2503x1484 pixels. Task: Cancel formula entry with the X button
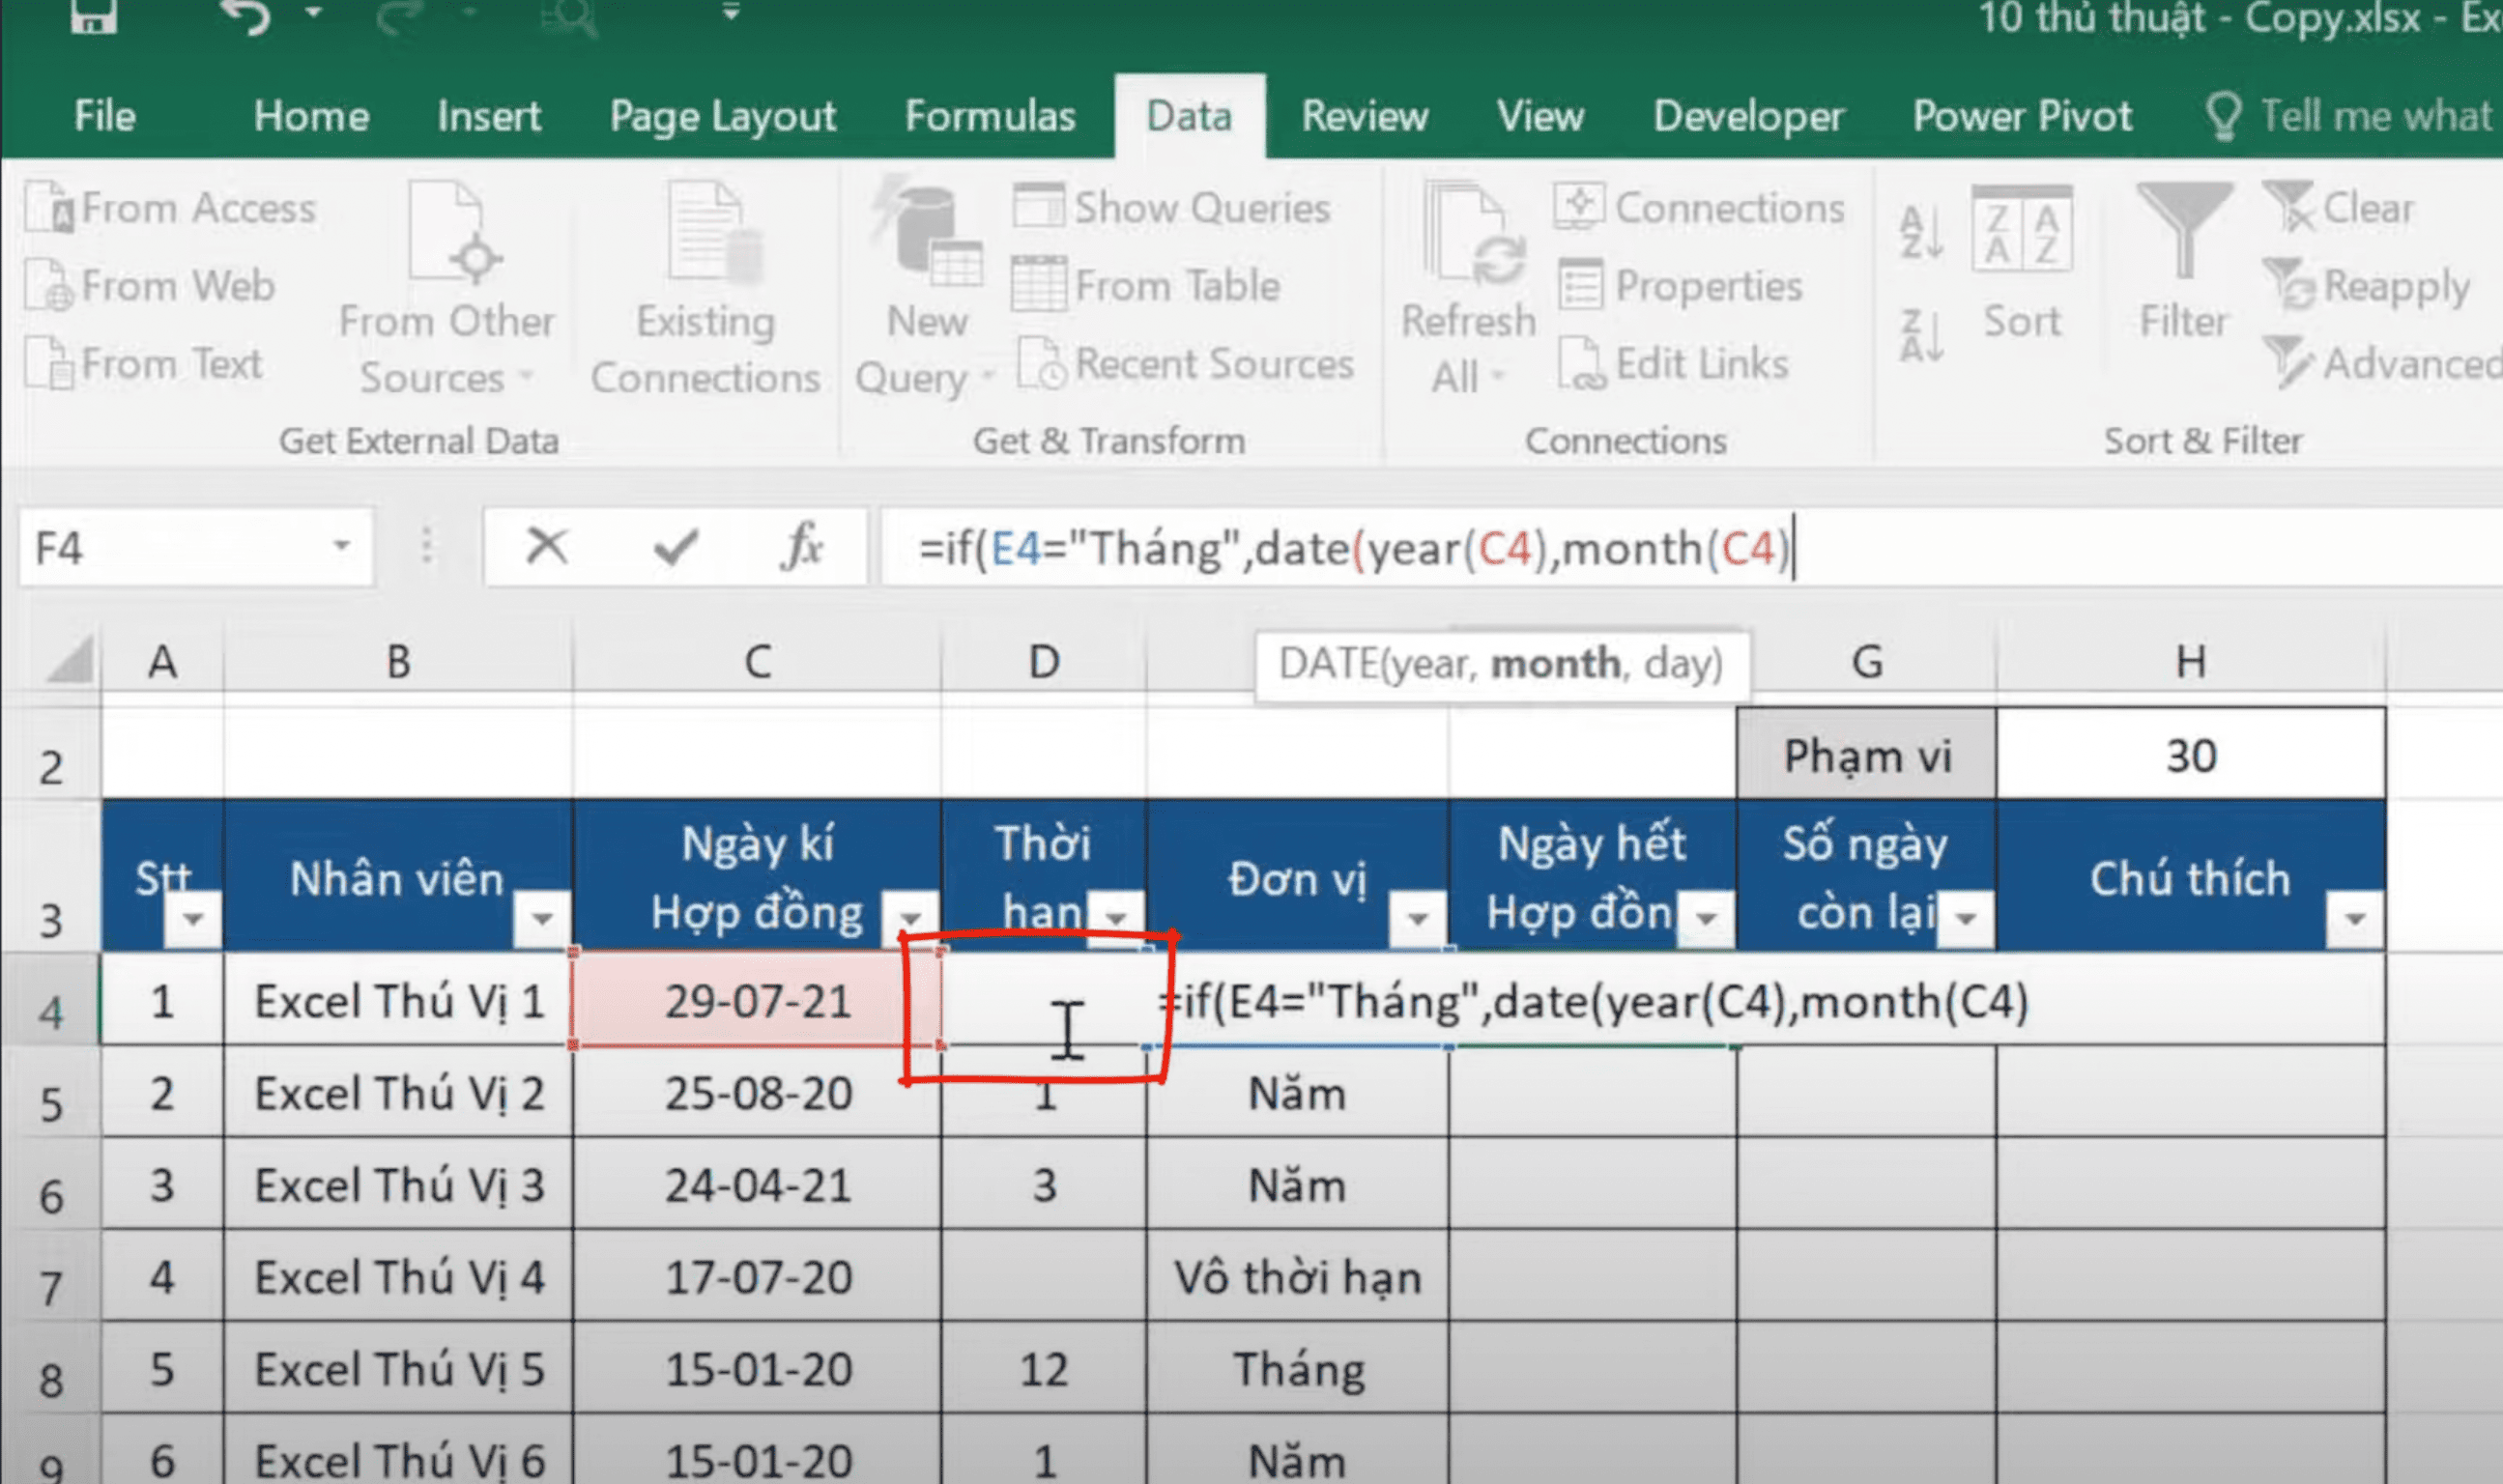pos(548,546)
